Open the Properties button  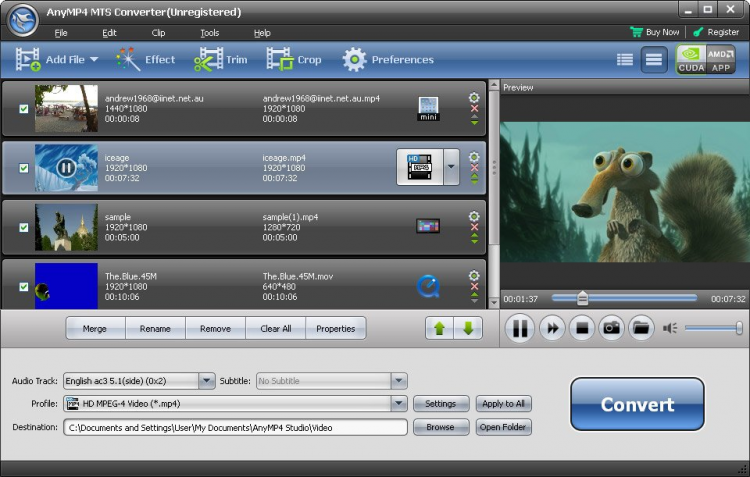336,329
